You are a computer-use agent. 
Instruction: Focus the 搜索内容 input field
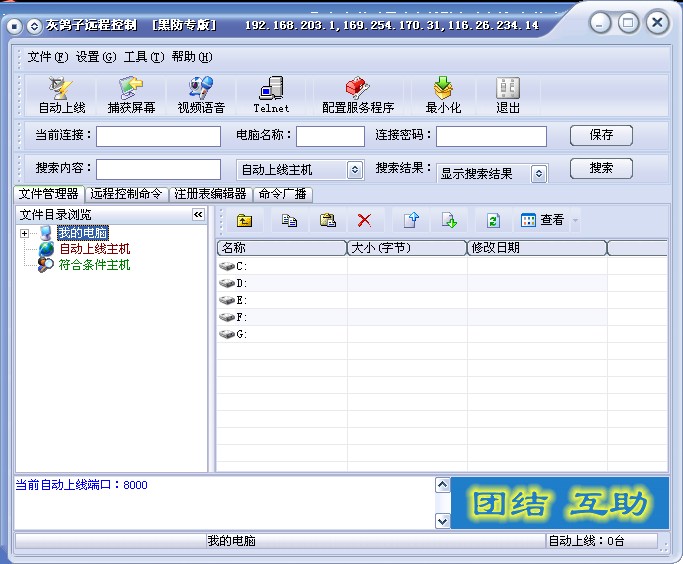tap(158, 169)
